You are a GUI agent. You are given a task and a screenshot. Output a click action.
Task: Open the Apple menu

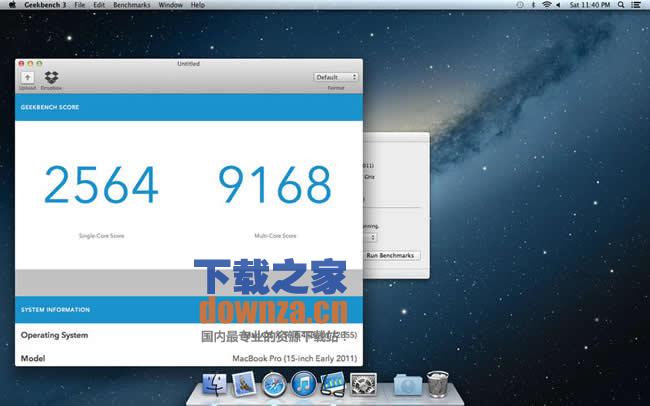click(12, 5)
